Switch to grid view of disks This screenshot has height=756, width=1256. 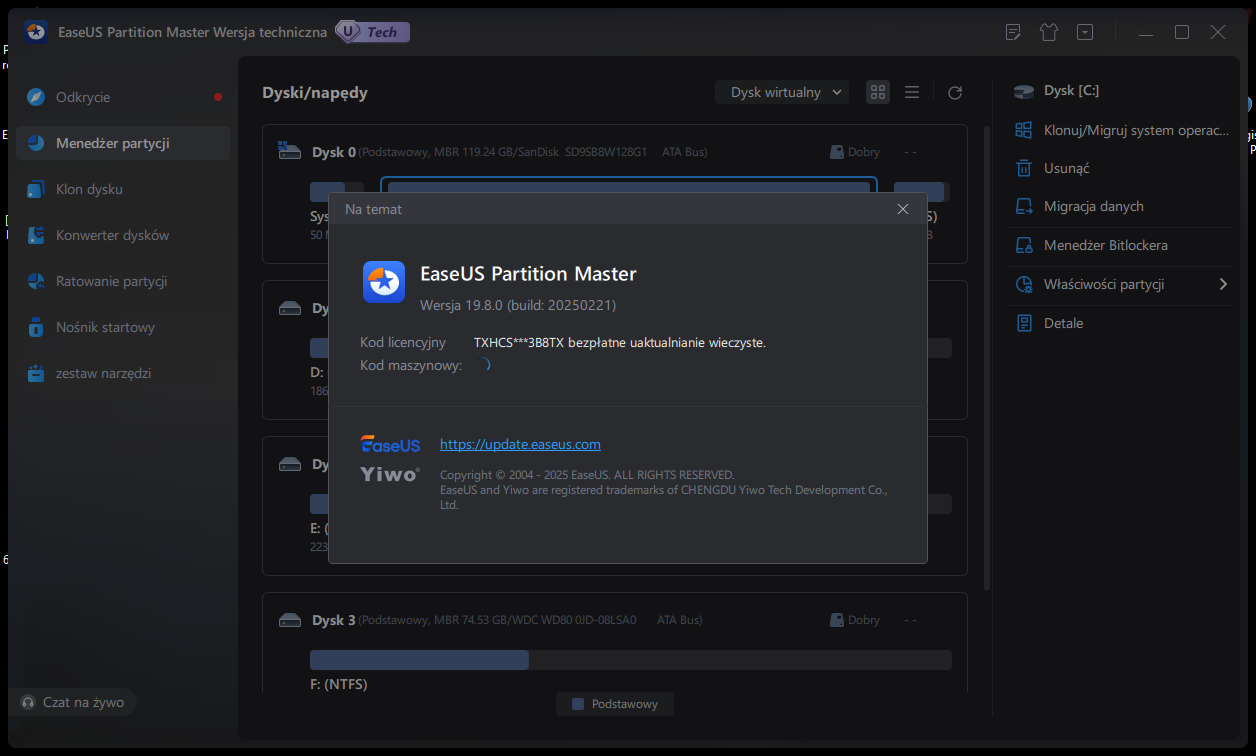[878, 92]
